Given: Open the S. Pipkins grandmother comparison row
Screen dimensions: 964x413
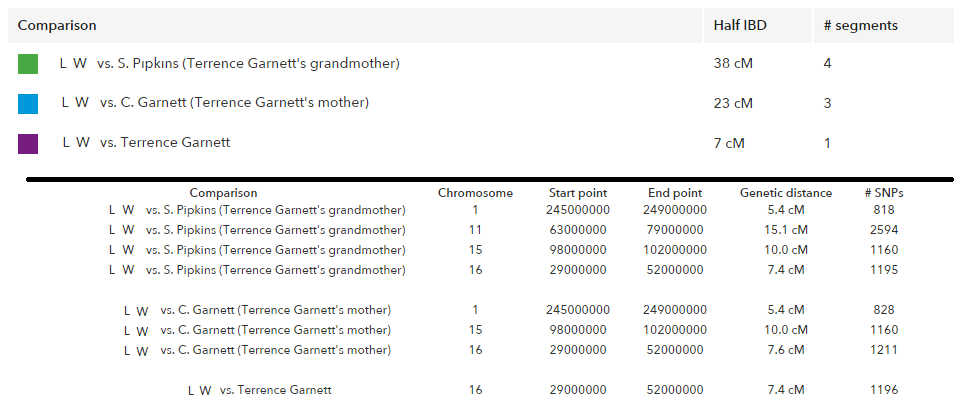Looking at the screenshot, I should click(481, 63).
